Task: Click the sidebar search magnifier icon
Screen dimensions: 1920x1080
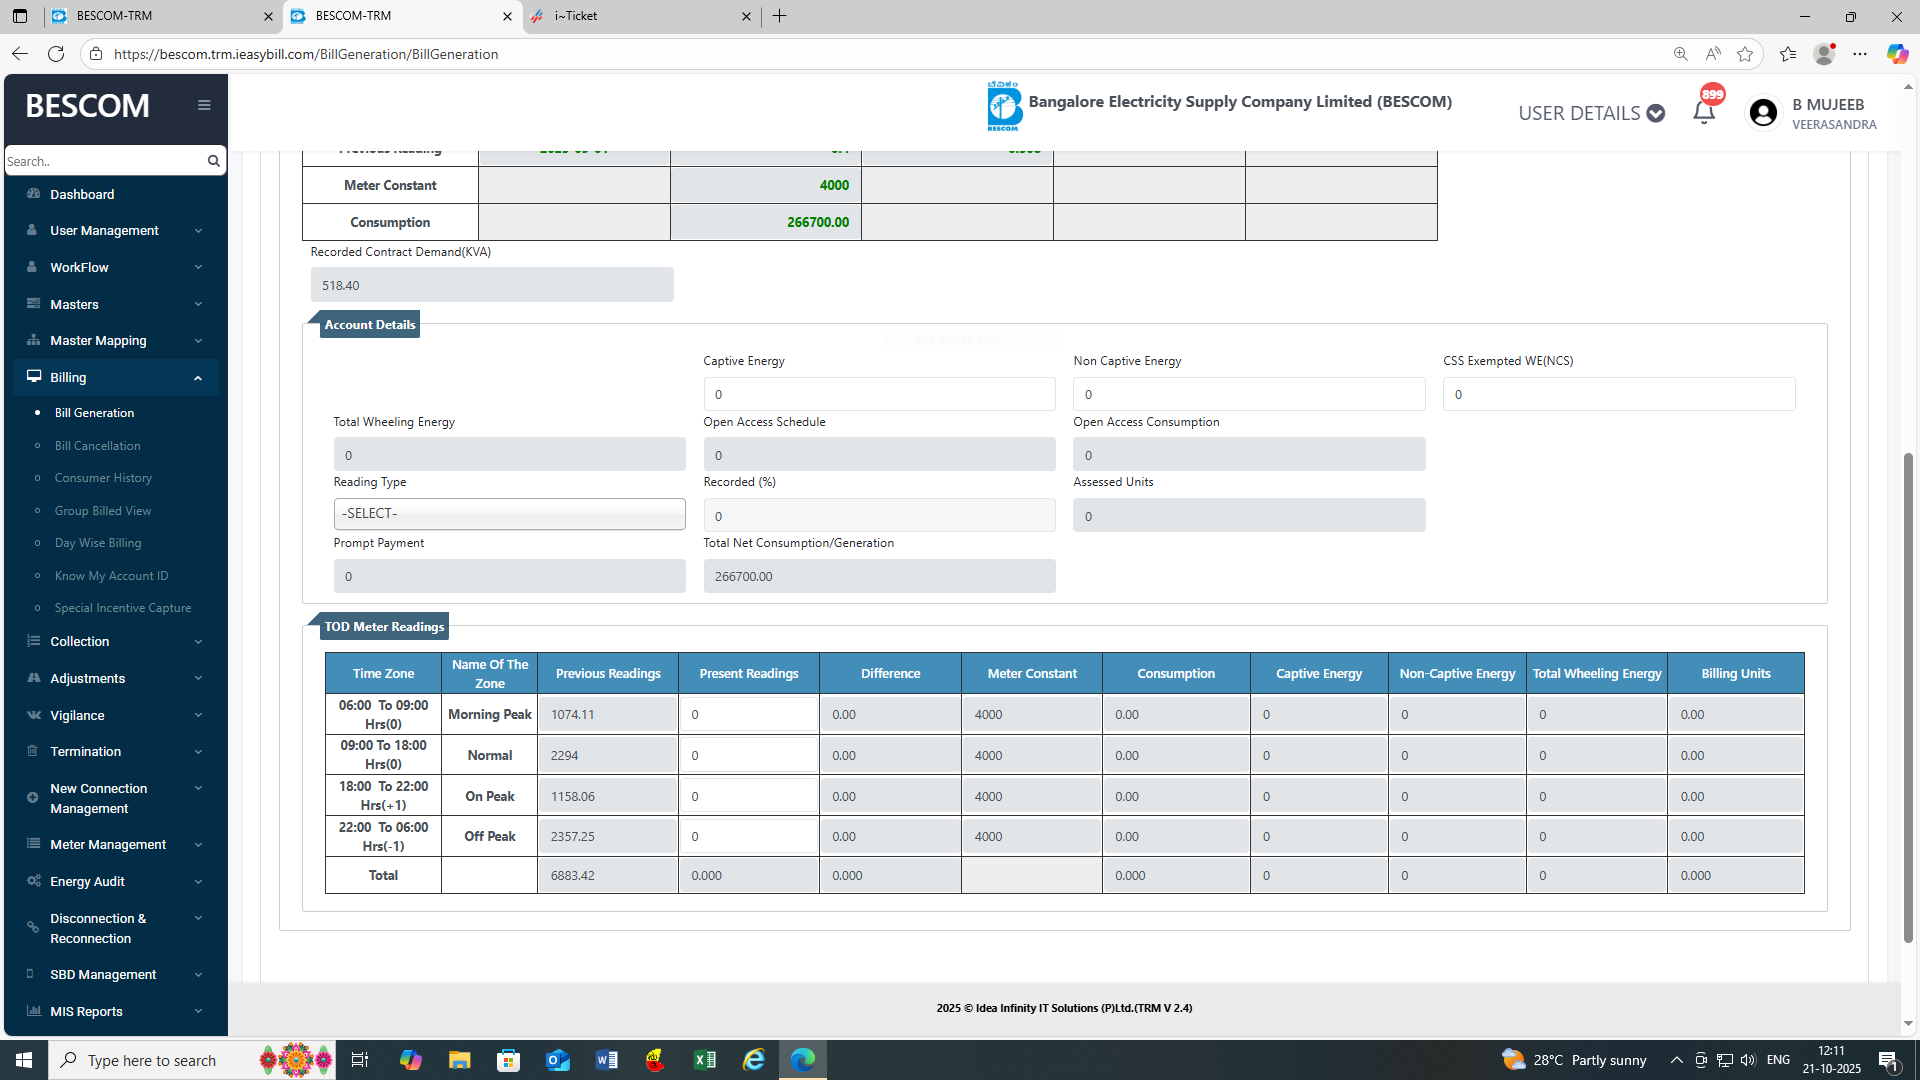Action: pyautogui.click(x=213, y=161)
